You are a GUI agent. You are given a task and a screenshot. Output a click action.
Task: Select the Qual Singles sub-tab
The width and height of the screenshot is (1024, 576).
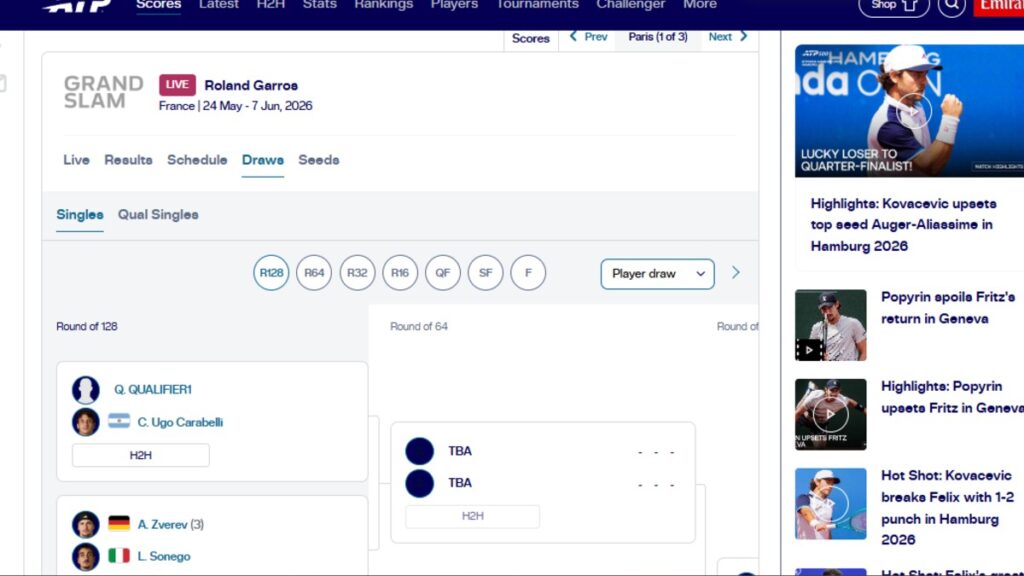(x=158, y=215)
